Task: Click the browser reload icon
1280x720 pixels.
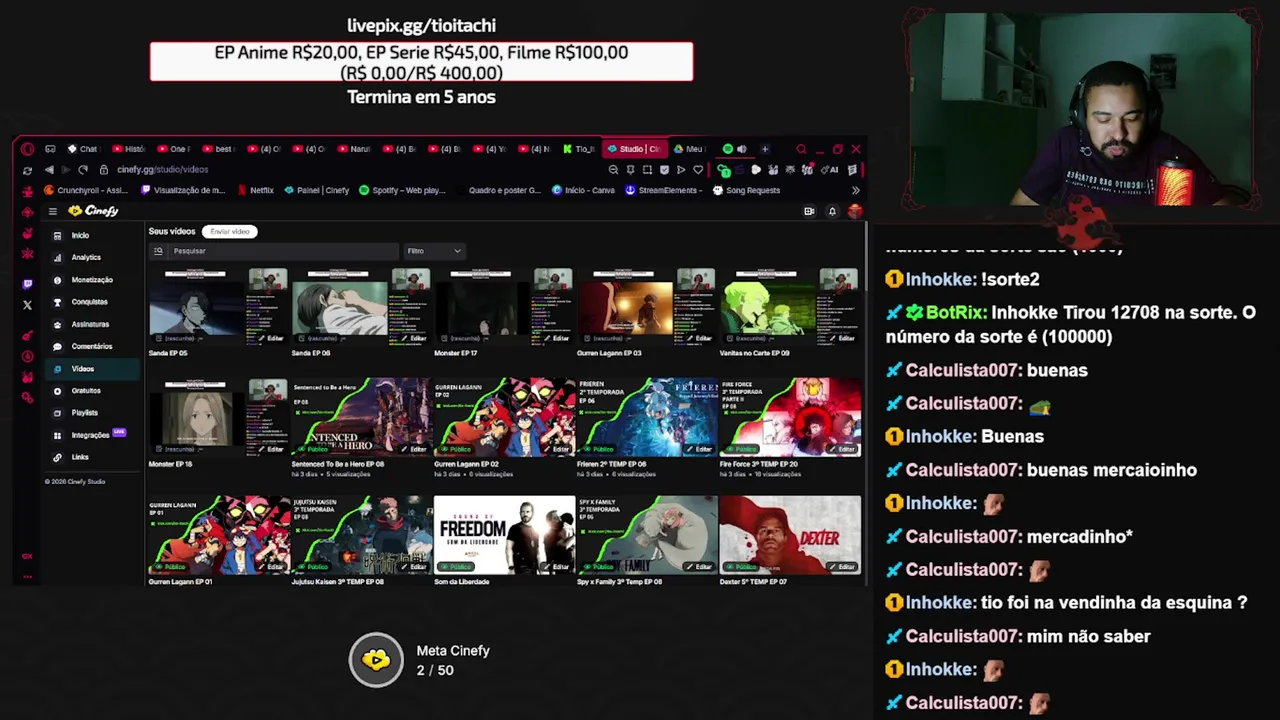Action: 82,170
